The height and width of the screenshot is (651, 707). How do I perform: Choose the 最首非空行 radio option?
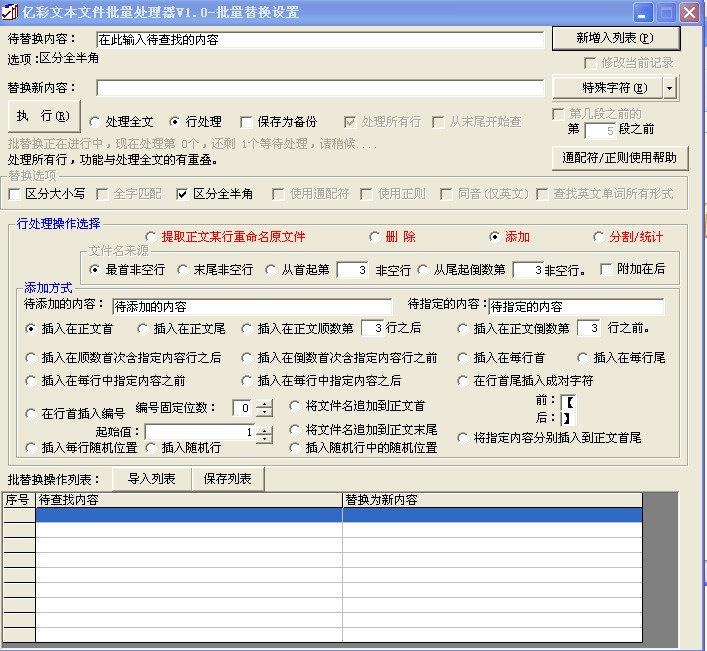(127, 270)
